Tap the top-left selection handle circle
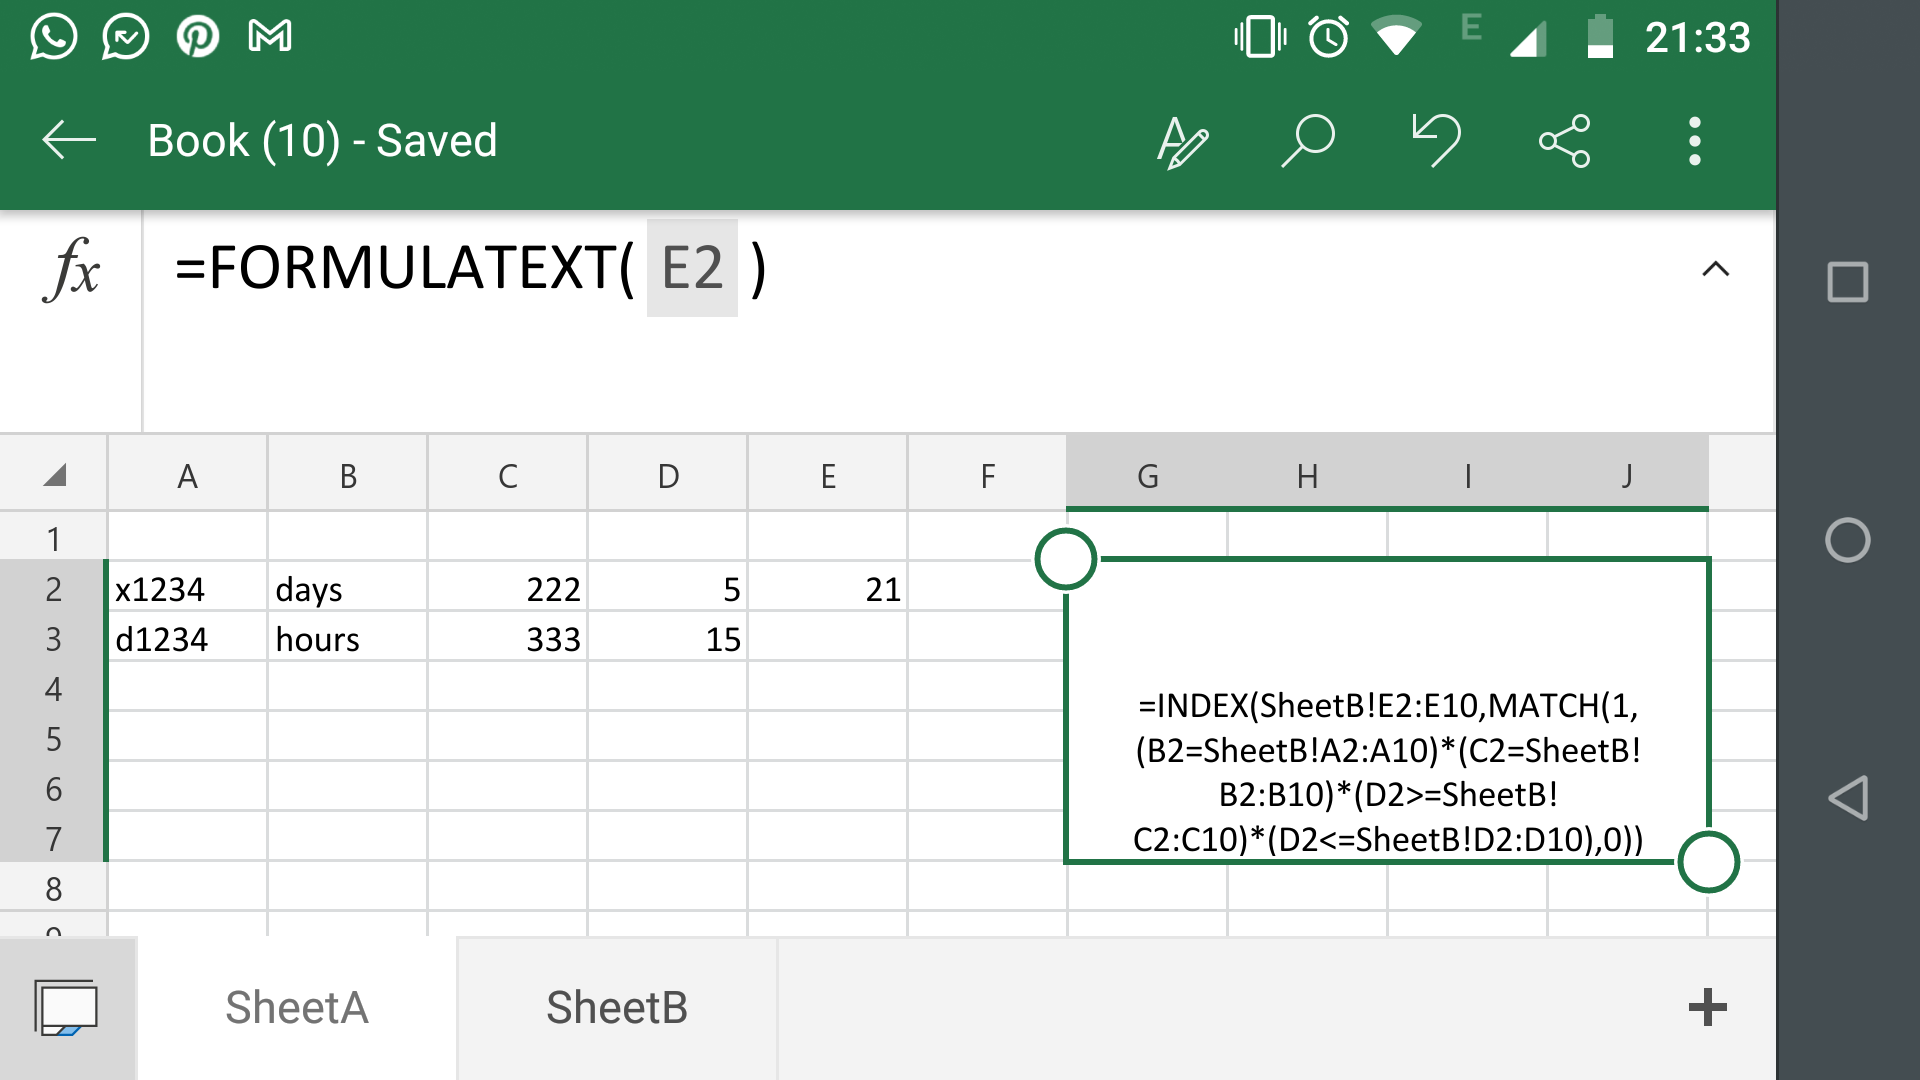The height and width of the screenshot is (1080, 1920). point(1066,559)
